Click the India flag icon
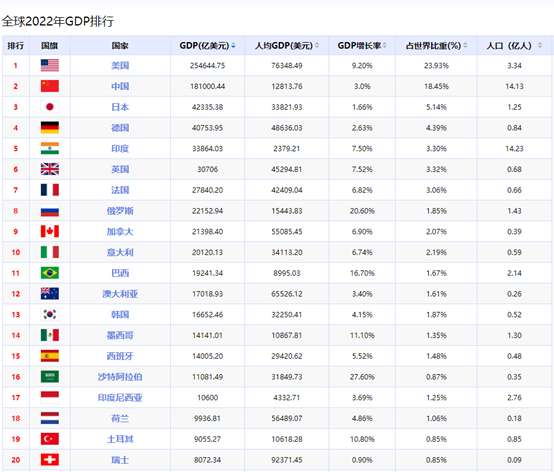This screenshot has width=554, height=472. (50, 148)
